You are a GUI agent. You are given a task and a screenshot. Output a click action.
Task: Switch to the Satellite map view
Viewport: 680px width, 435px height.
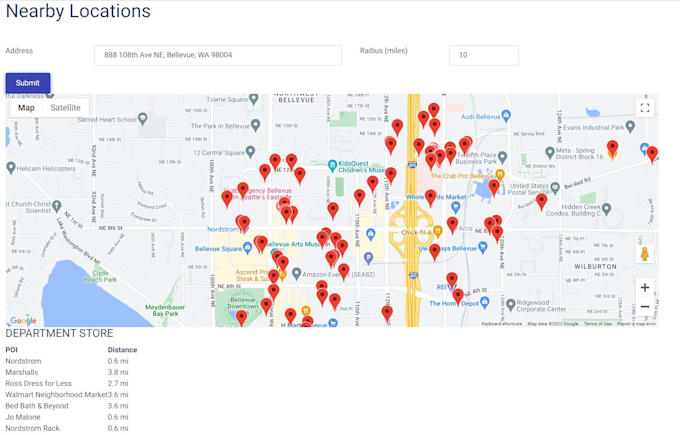pos(65,108)
